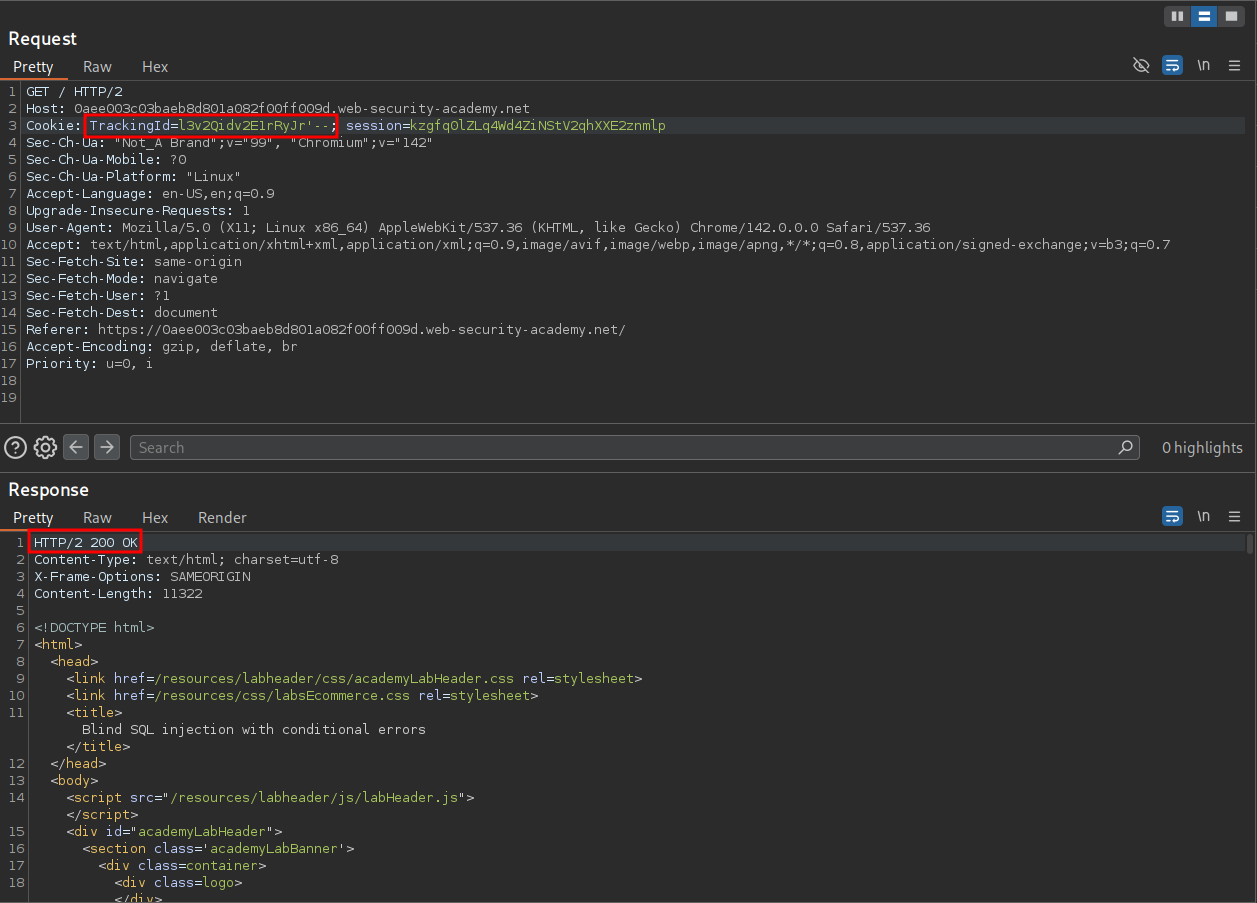Switch Response view to Hex tab
The image size is (1257, 903).
[155, 518]
